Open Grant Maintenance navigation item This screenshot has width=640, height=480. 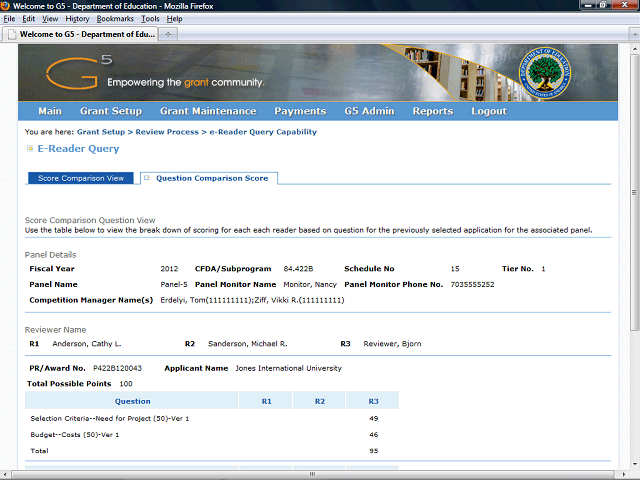(208, 111)
